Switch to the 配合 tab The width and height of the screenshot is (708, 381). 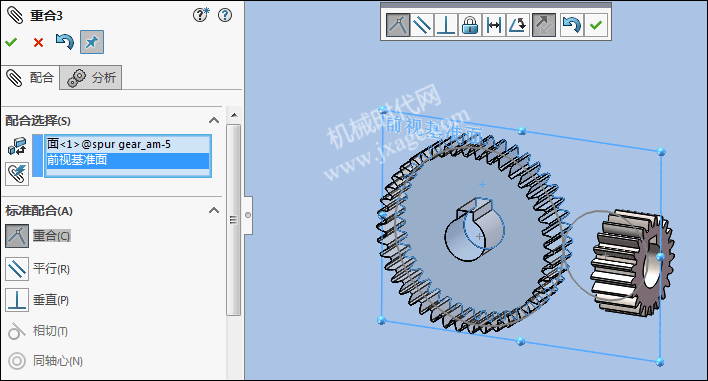coord(30,78)
